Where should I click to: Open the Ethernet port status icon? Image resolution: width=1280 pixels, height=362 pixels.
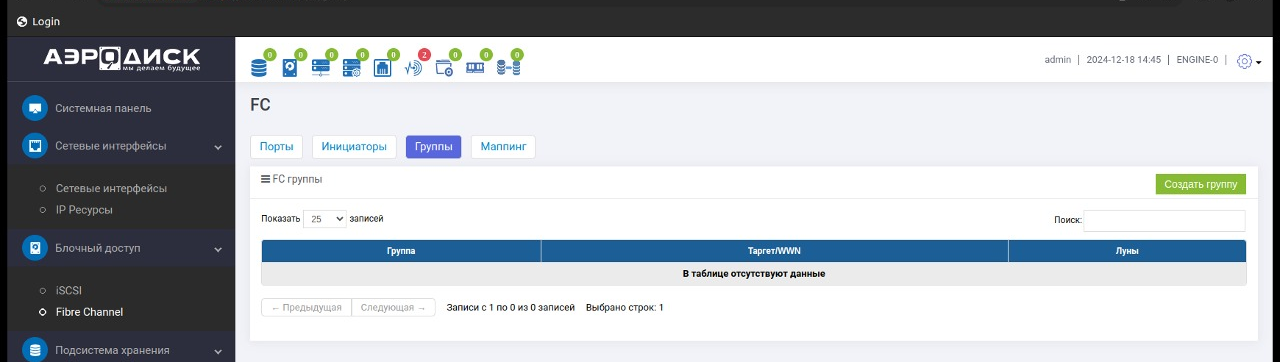[382, 68]
